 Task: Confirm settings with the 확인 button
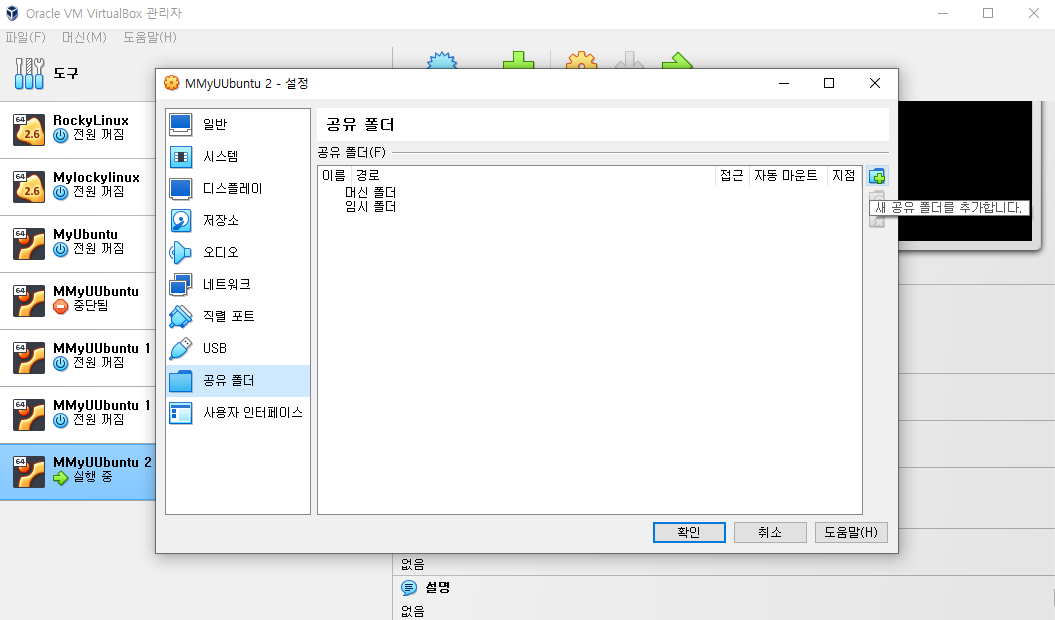tap(689, 532)
